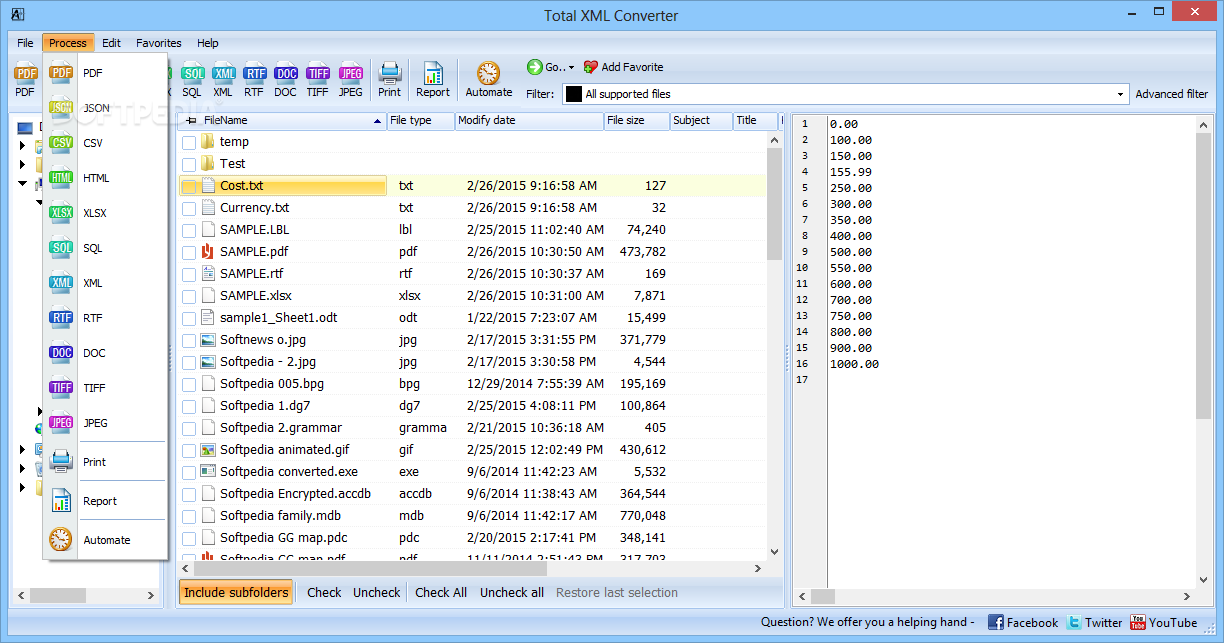This screenshot has width=1224, height=643.
Task: Open the Advanced filter link
Action: coord(1172,94)
